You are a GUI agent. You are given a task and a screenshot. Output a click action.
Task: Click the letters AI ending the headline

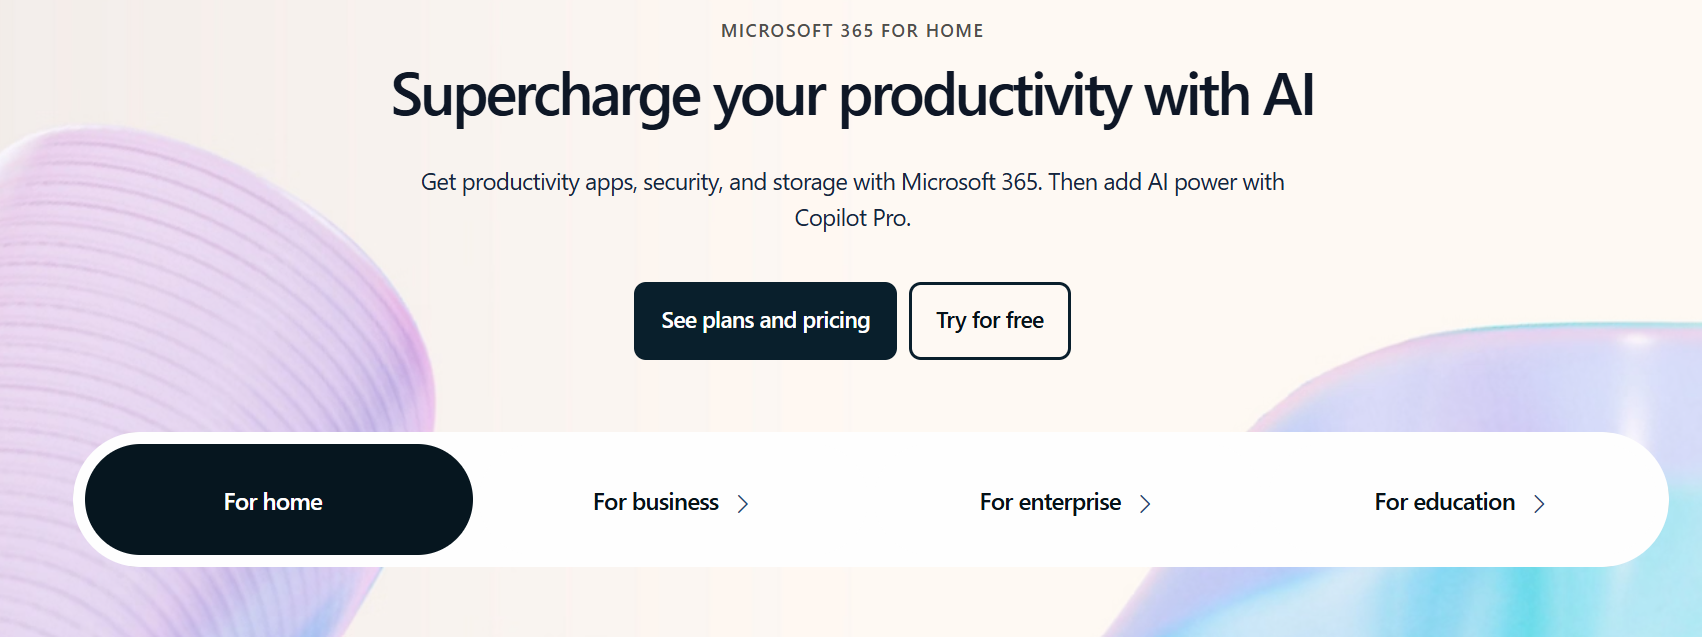click(1288, 96)
